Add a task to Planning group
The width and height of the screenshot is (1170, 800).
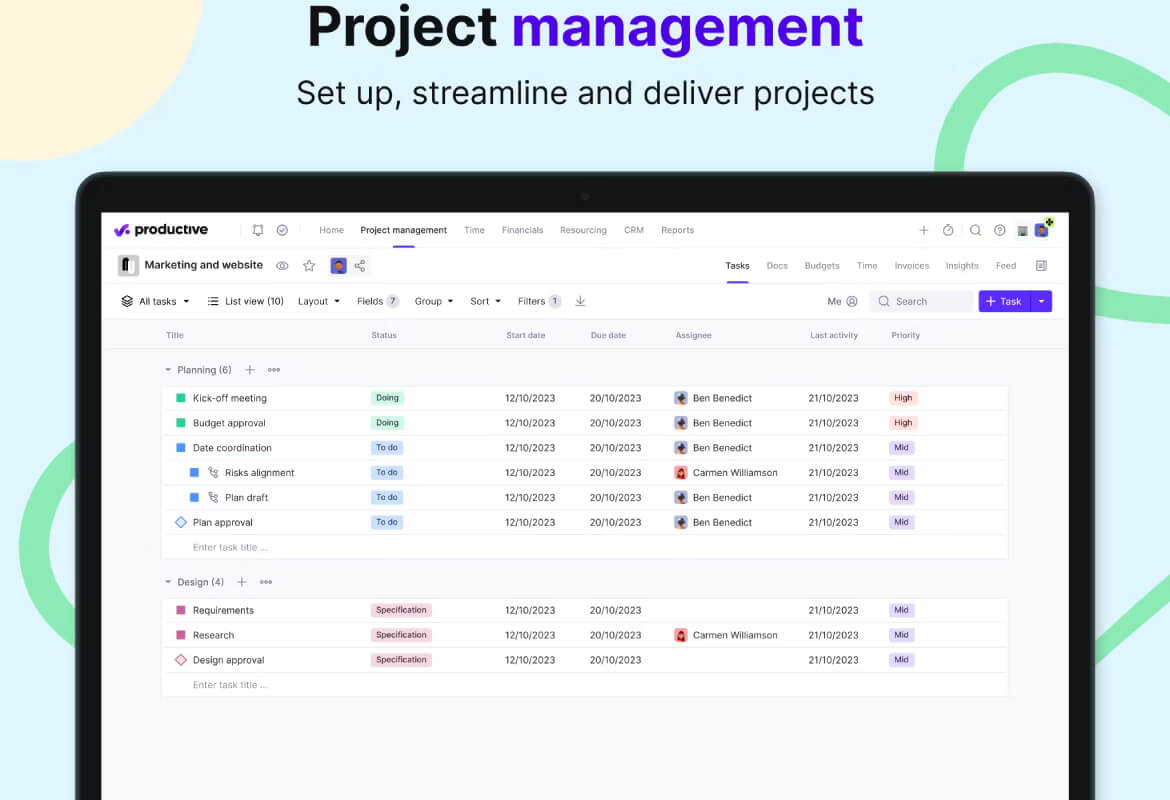(250, 369)
